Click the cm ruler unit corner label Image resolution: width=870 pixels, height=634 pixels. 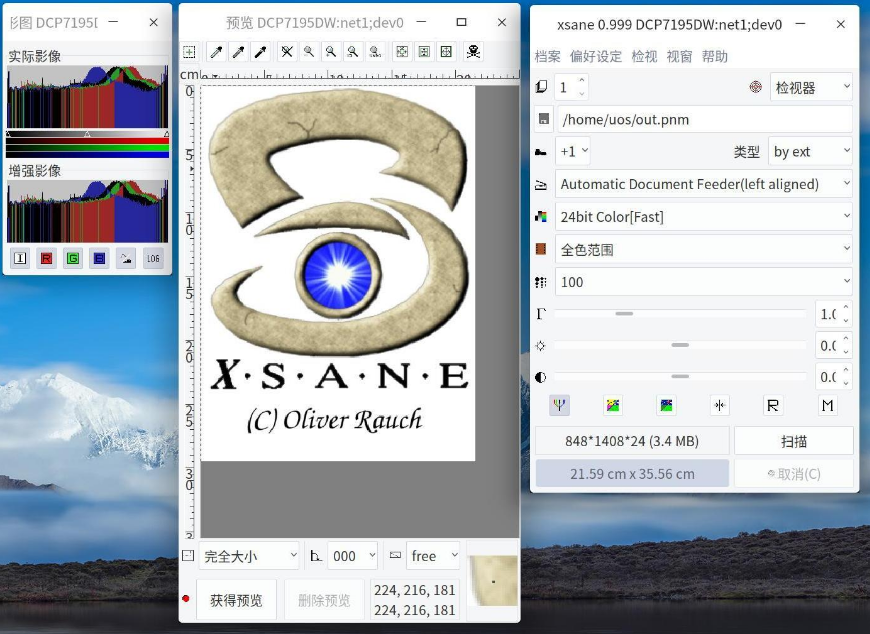(189, 74)
